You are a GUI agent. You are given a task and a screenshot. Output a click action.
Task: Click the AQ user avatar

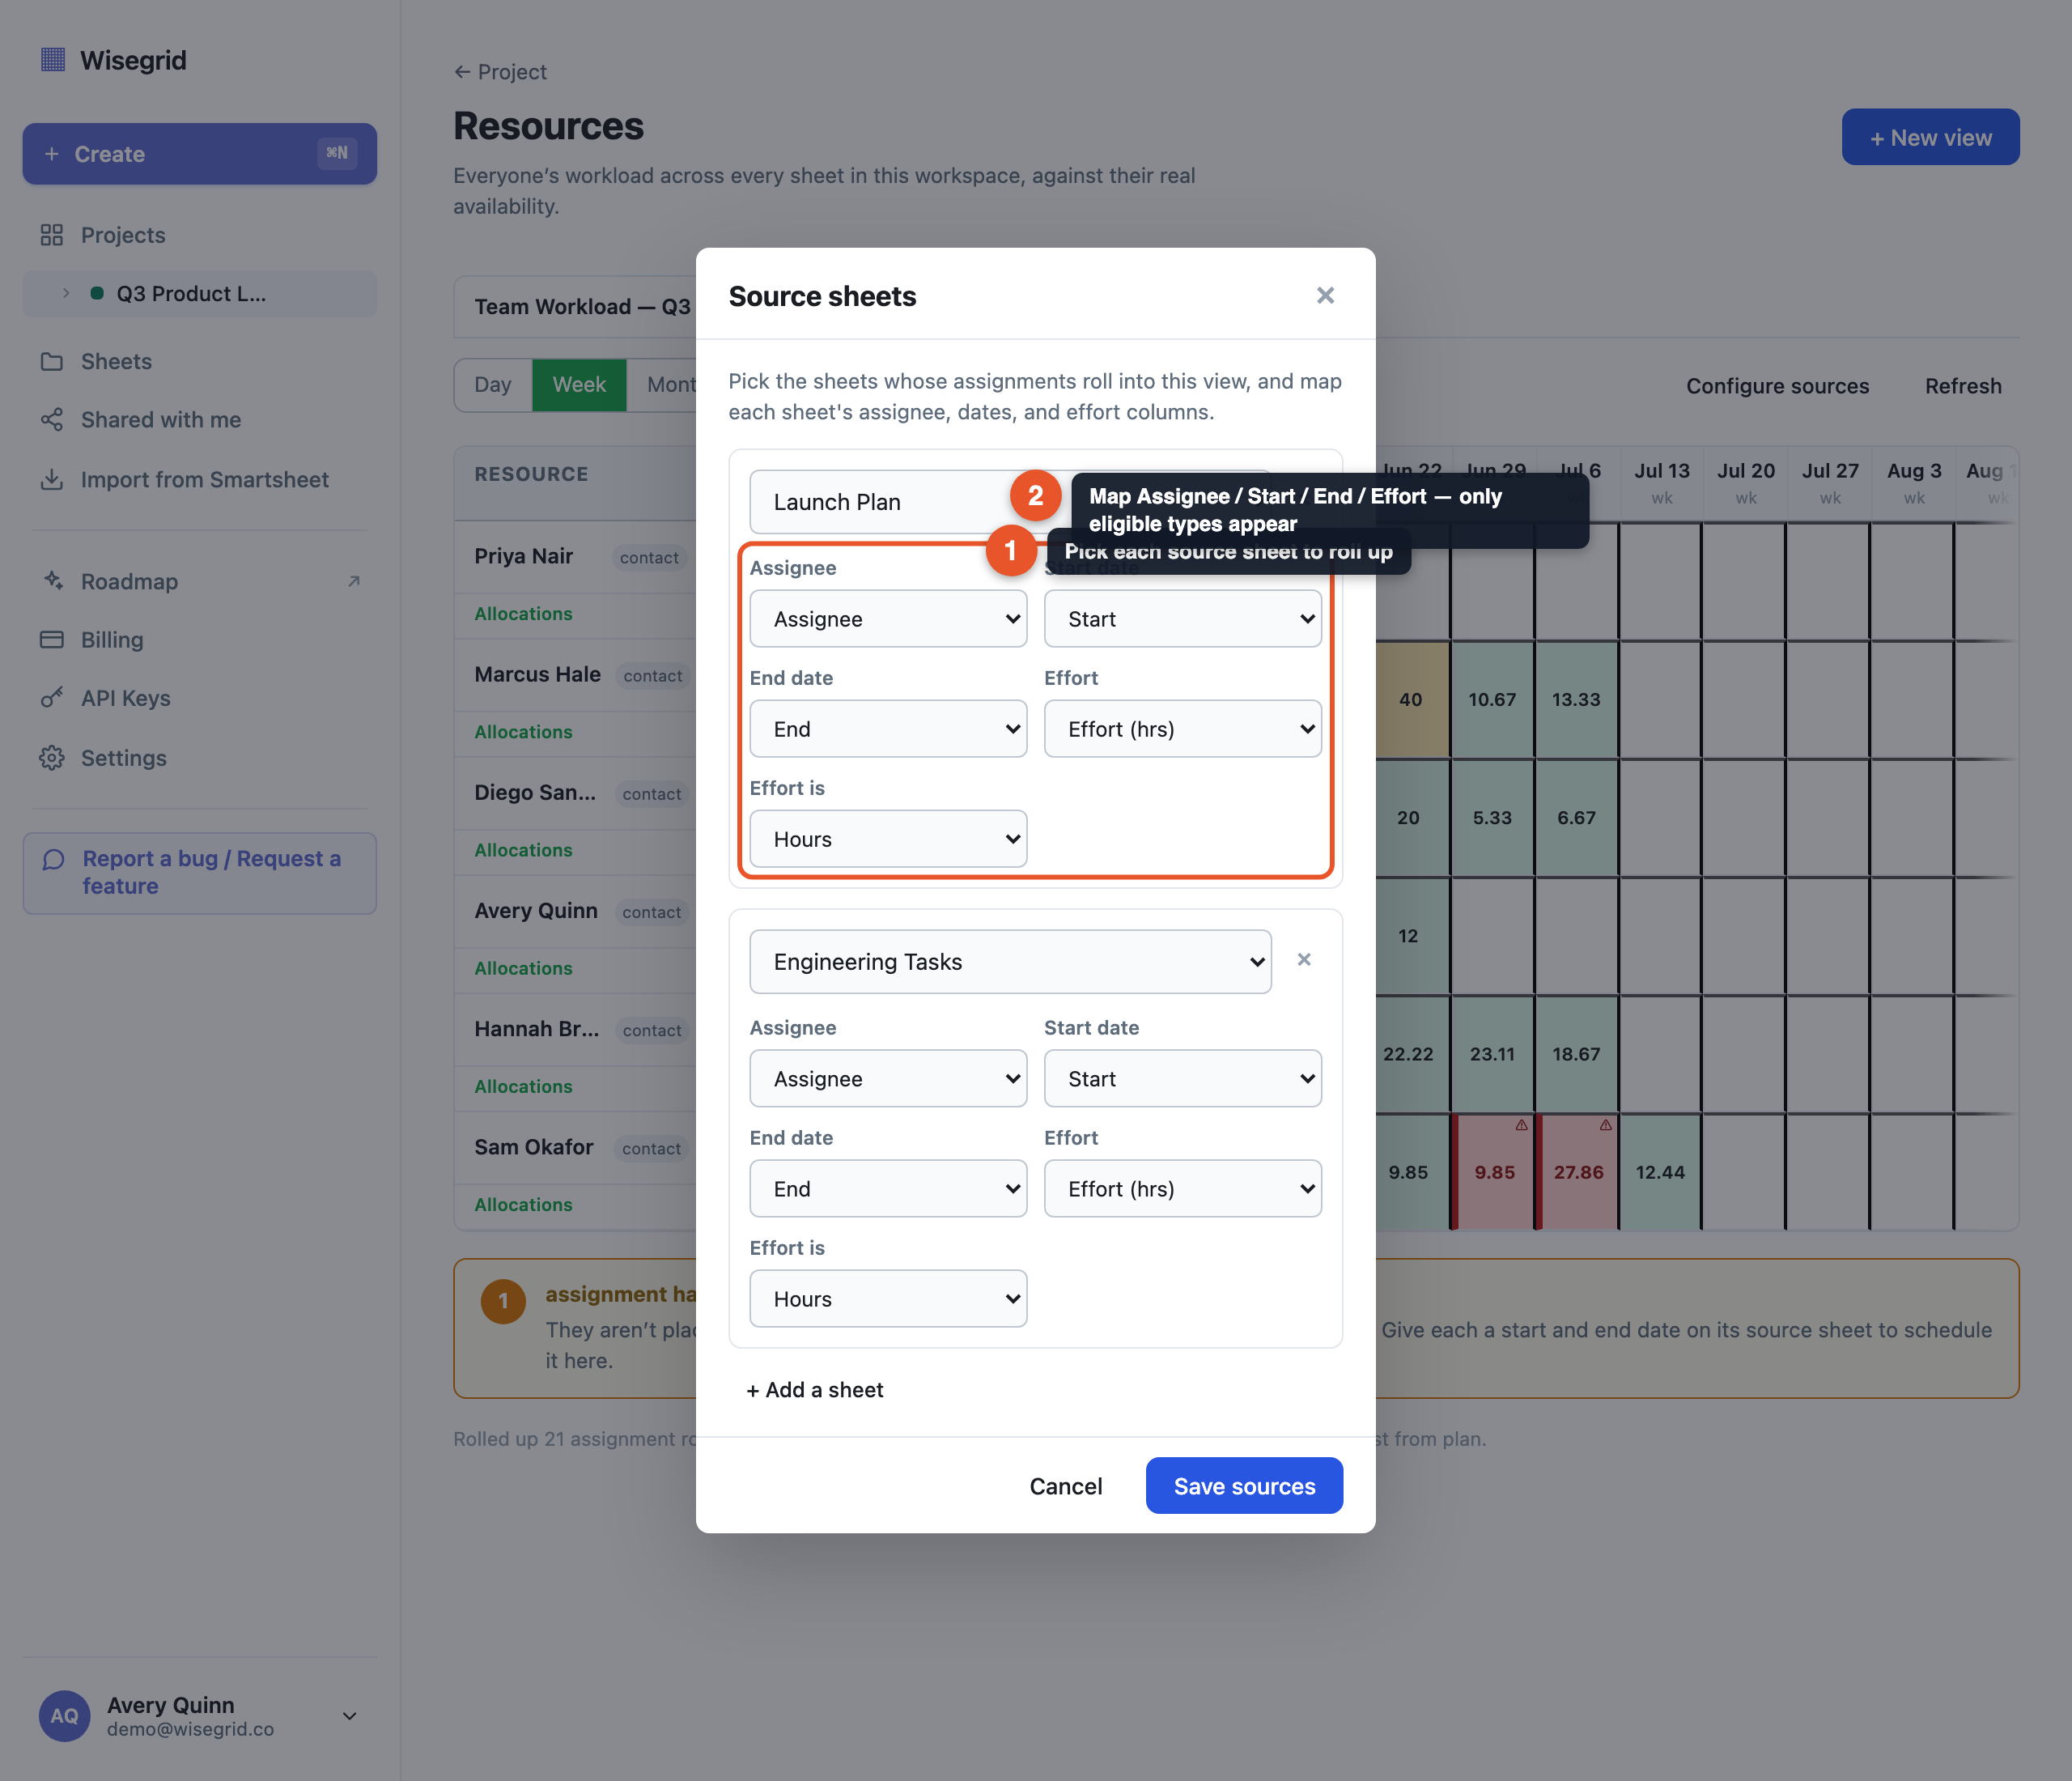pyautogui.click(x=64, y=1716)
